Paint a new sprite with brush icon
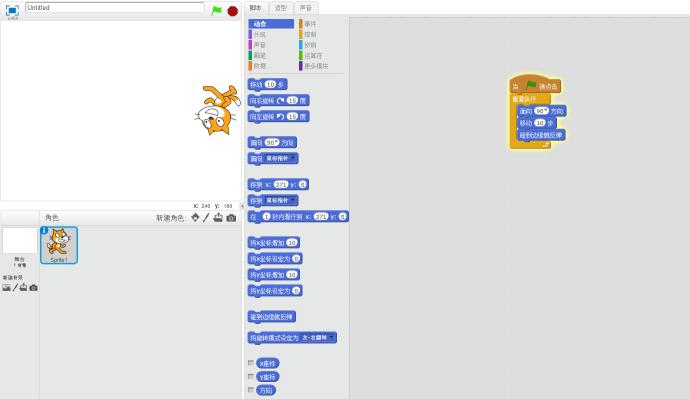Image resolution: width=690 pixels, height=399 pixels. pyautogui.click(x=206, y=217)
